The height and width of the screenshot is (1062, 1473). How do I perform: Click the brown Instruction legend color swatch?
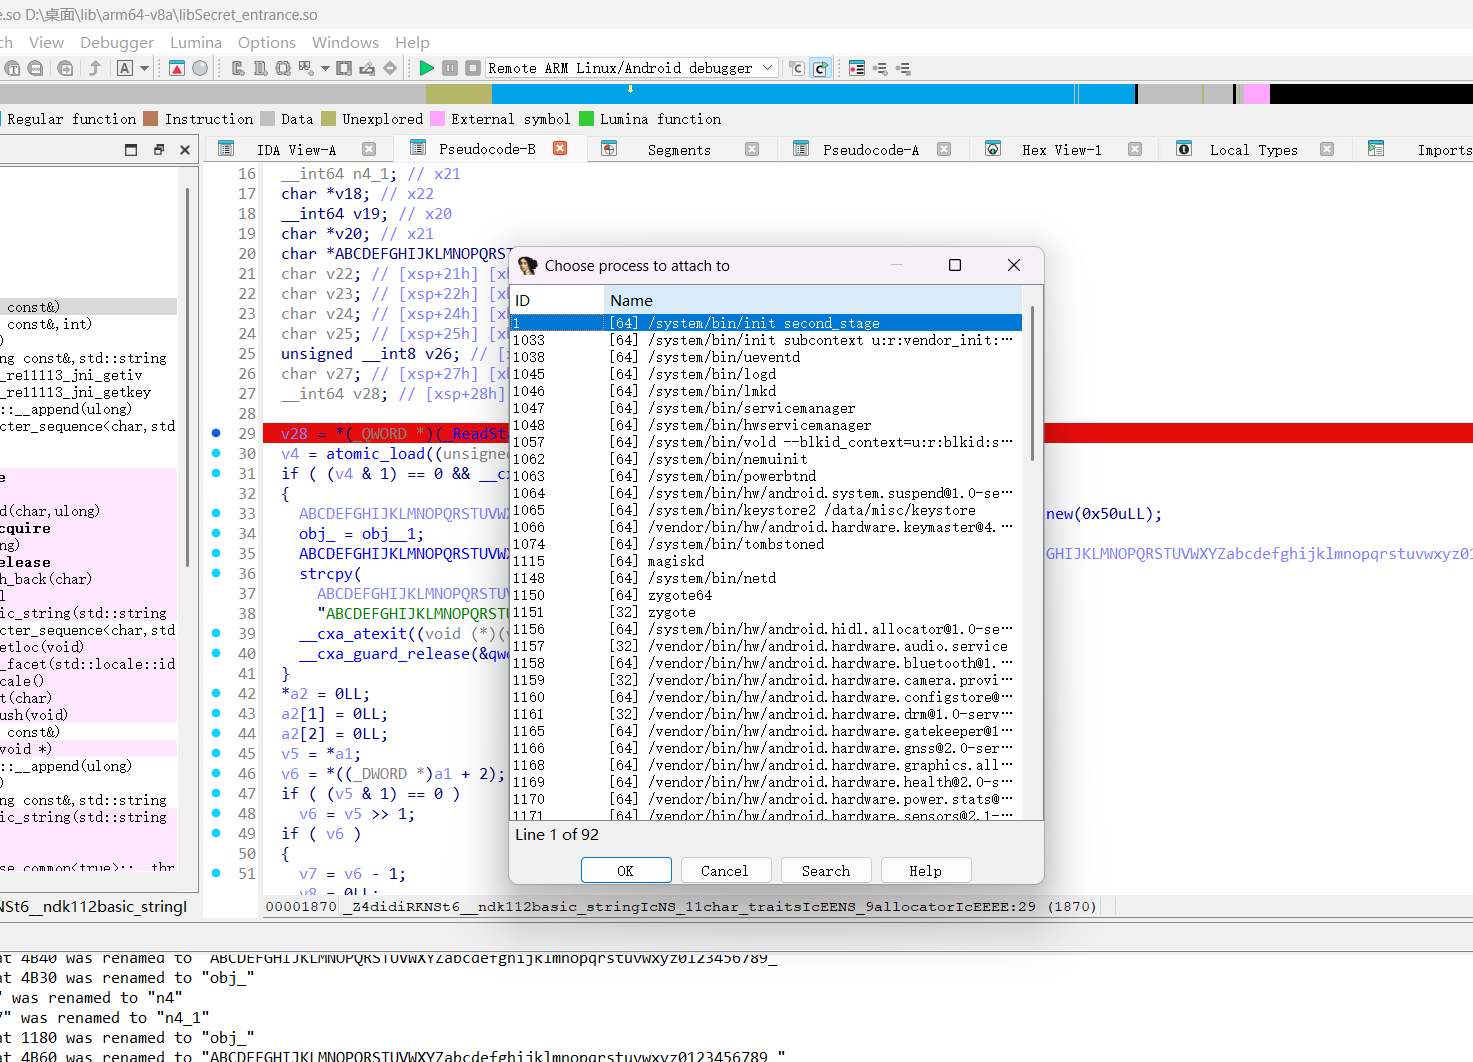pos(151,119)
